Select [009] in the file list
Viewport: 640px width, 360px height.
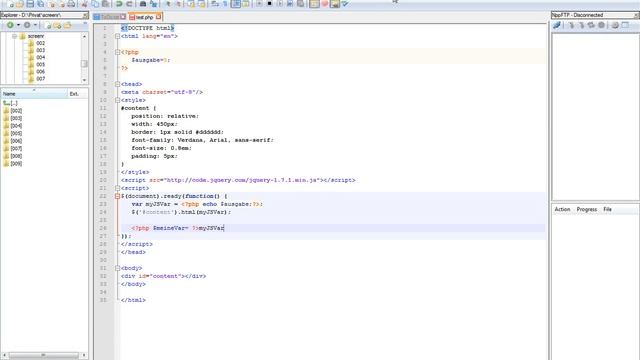coord(16,164)
